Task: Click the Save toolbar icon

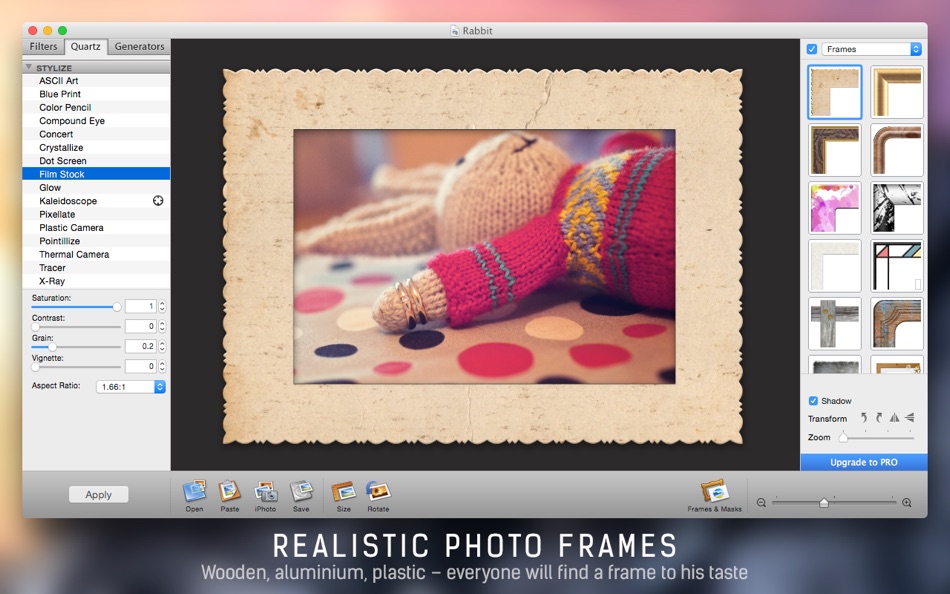Action: point(301,492)
